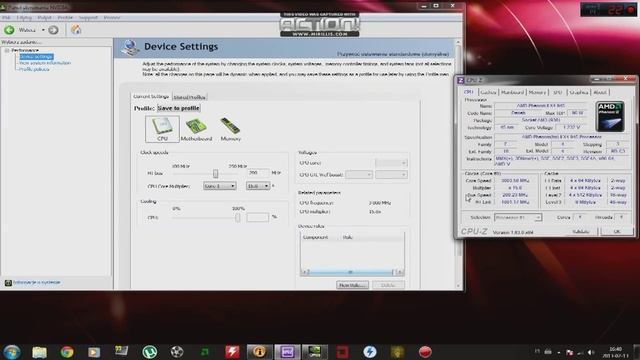
Task: Open the second CPU GTL Vref dropdown
Action: pyautogui.click(x=391, y=175)
